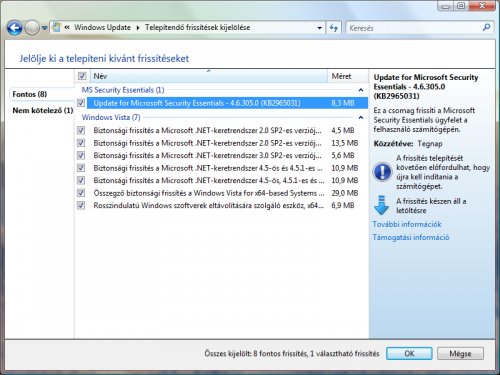Click the 29,0 MB size value

point(345,193)
